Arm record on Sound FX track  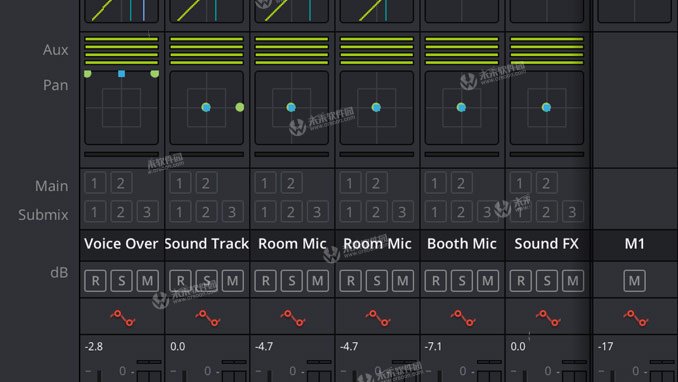click(x=521, y=281)
